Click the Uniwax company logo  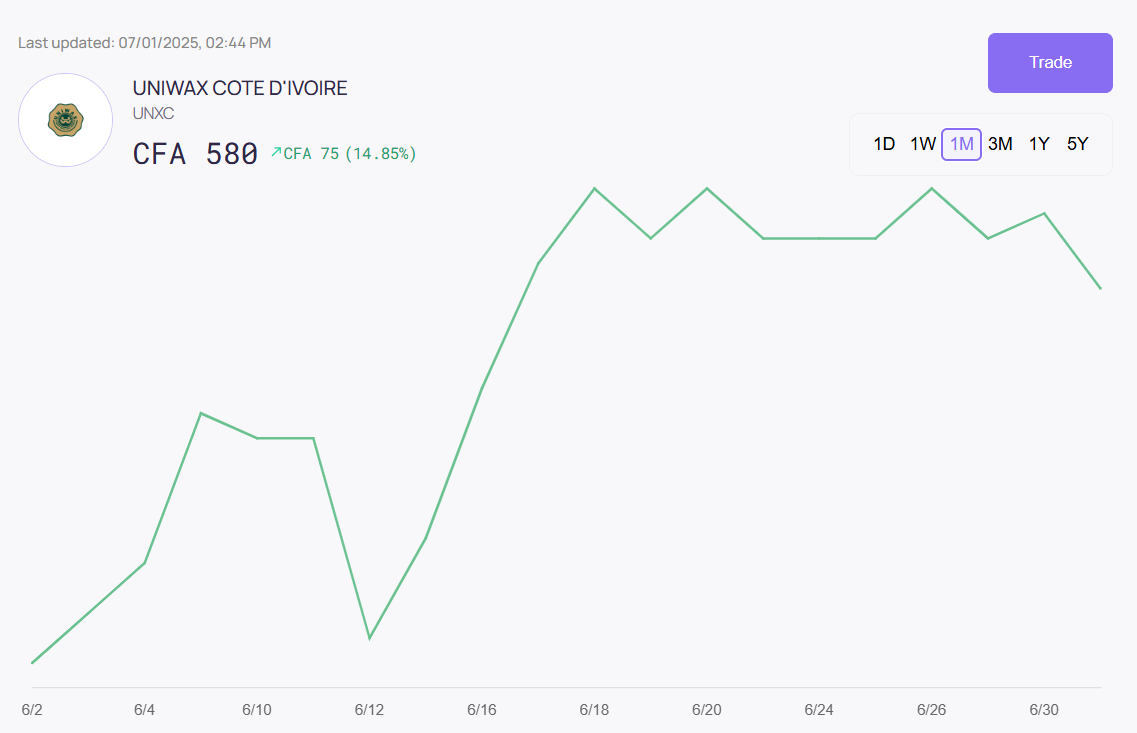coord(65,120)
